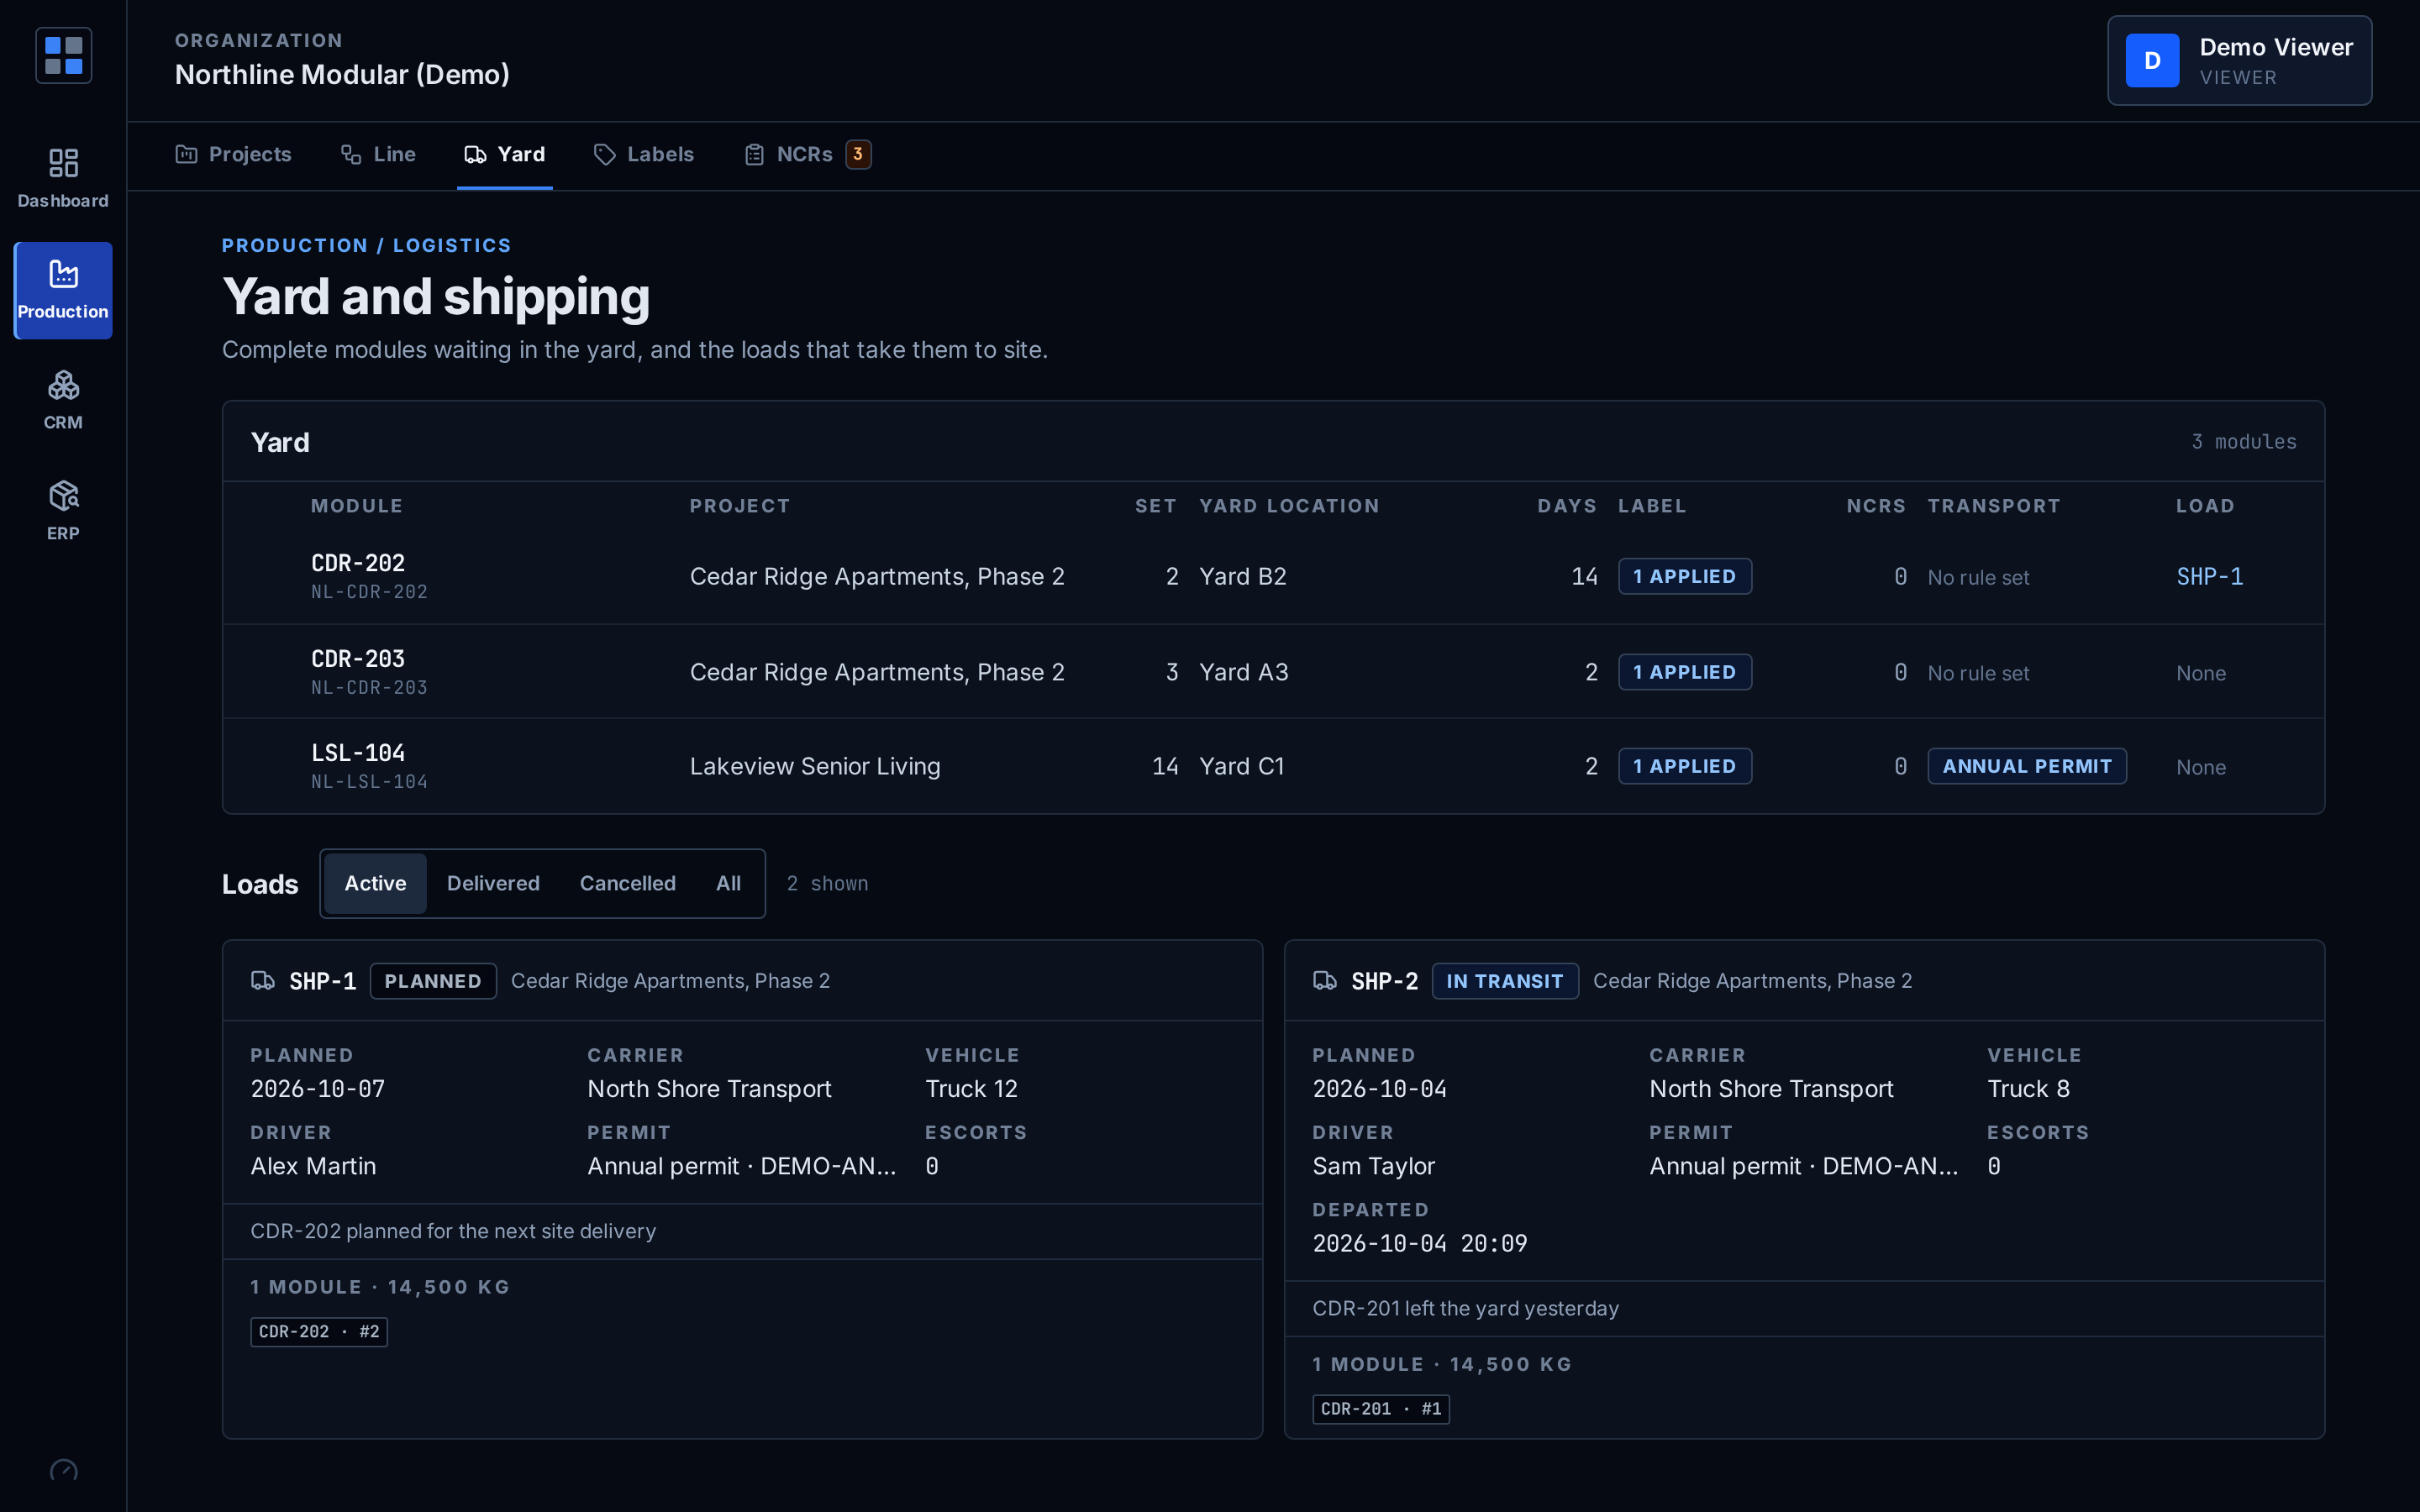The image size is (2420, 1512).
Task: Click the ANNUAL PERMIT badge for LSL-104
Action: tap(2027, 766)
